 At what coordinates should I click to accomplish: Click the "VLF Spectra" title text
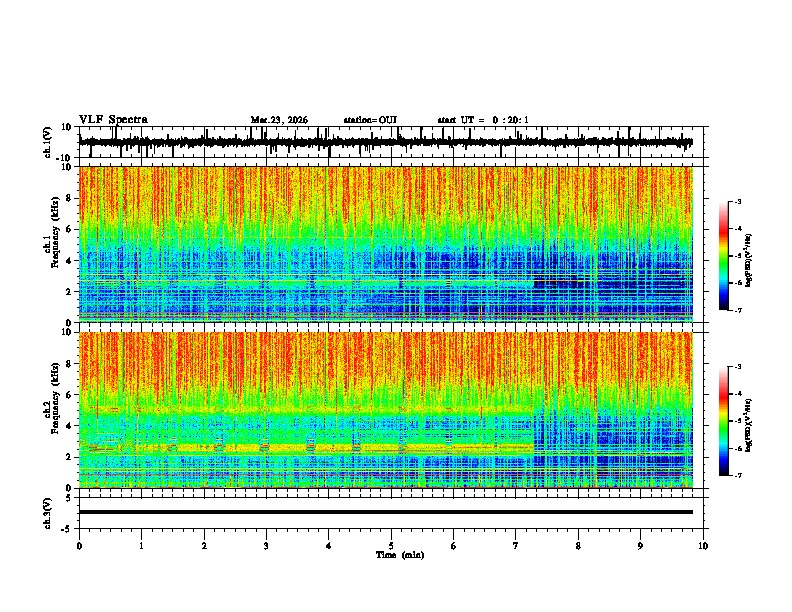click(113, 120)
